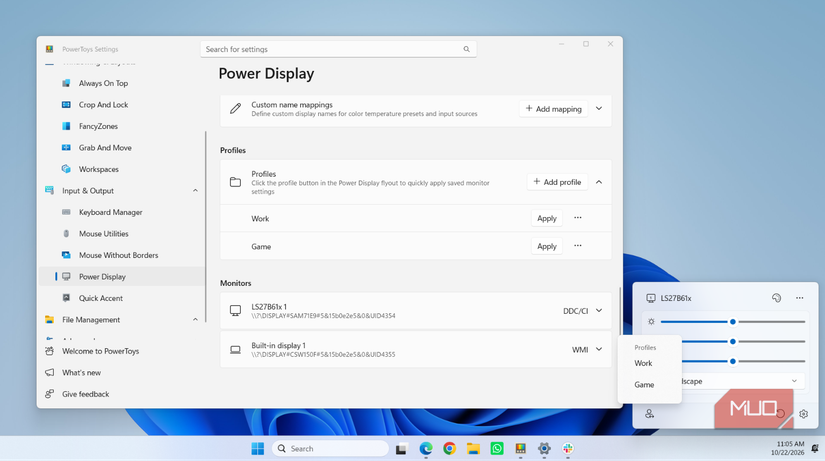
Task: Launch Google Chrome from taskbar
Action: (x=449, y=448)
